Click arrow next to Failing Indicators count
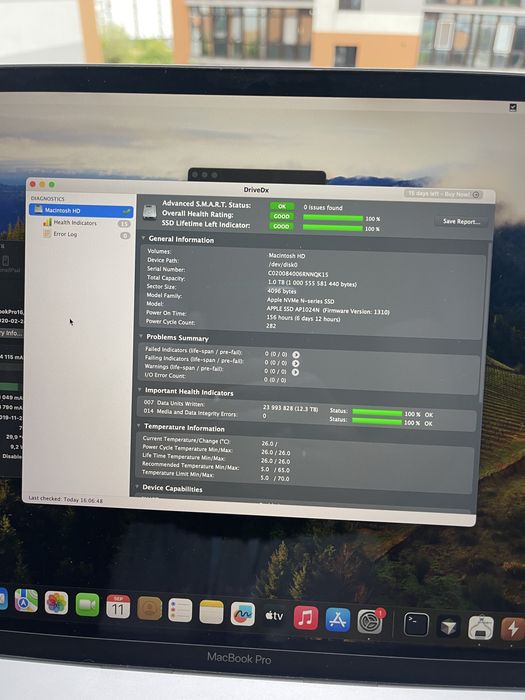The image size is (525, 700). tap(296, 363)
